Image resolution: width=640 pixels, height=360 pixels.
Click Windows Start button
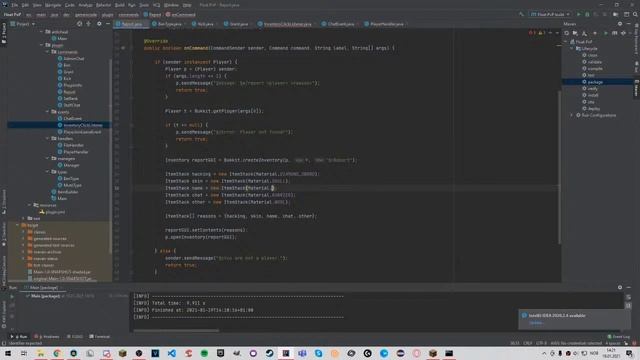click(x=8, y=353)
